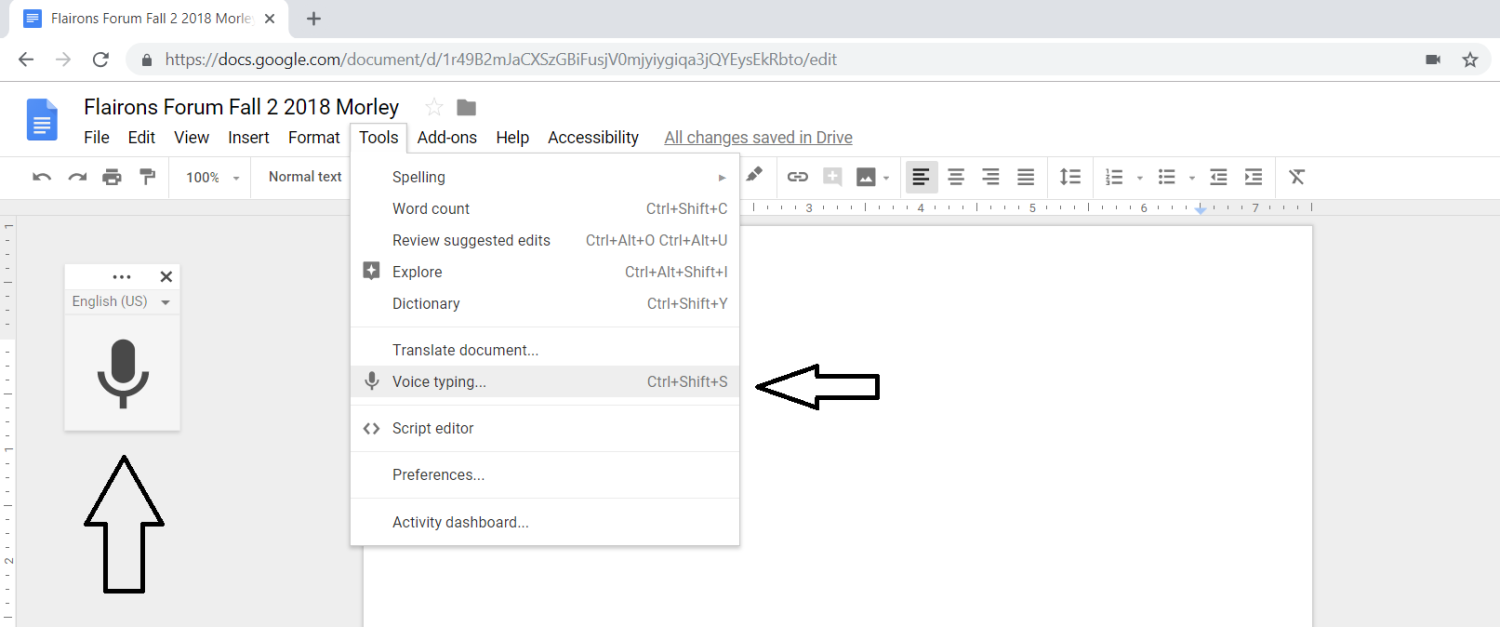Print the document with printer icon

point(112,177)
